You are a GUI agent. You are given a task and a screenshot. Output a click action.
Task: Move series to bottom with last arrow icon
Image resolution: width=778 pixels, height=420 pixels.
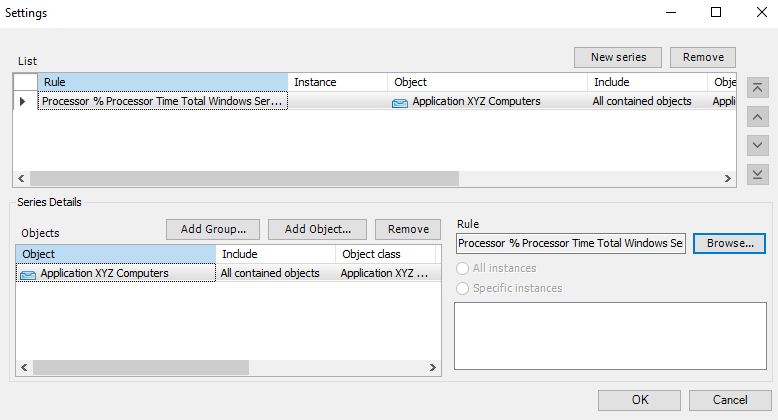coord(758,174)
